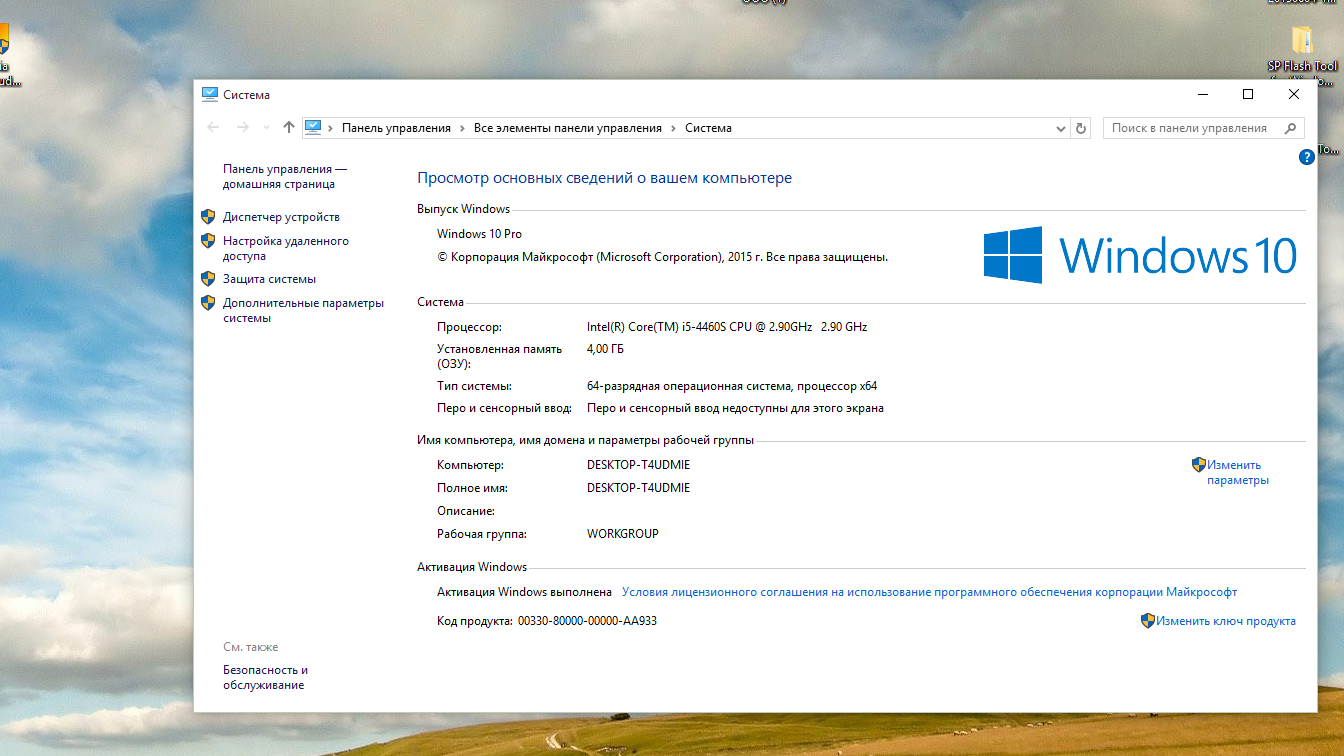1344x756 pixels.
Task: Open 'Защита системы' link
Action: tap(269, 279)
